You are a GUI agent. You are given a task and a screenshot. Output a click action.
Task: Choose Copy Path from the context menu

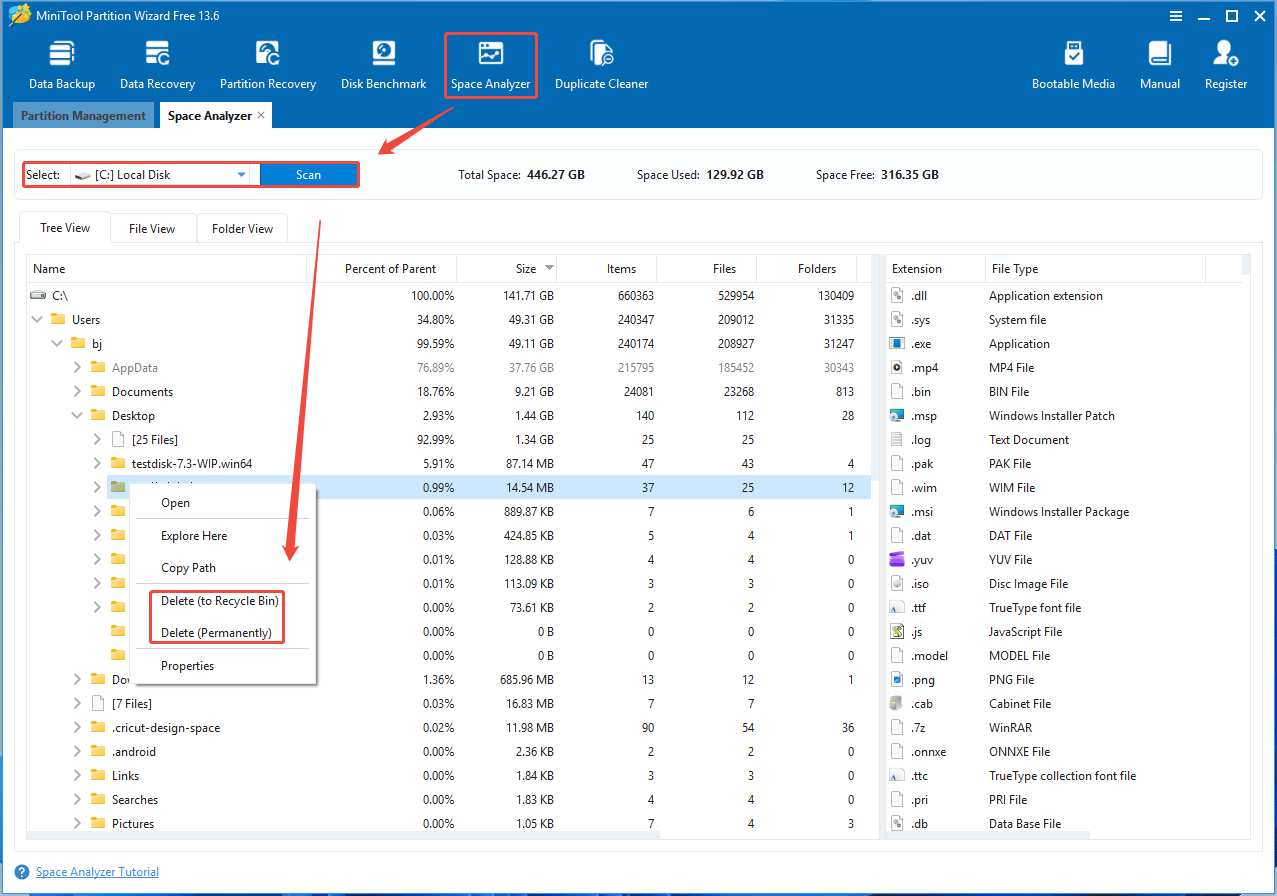coord(189,567)
